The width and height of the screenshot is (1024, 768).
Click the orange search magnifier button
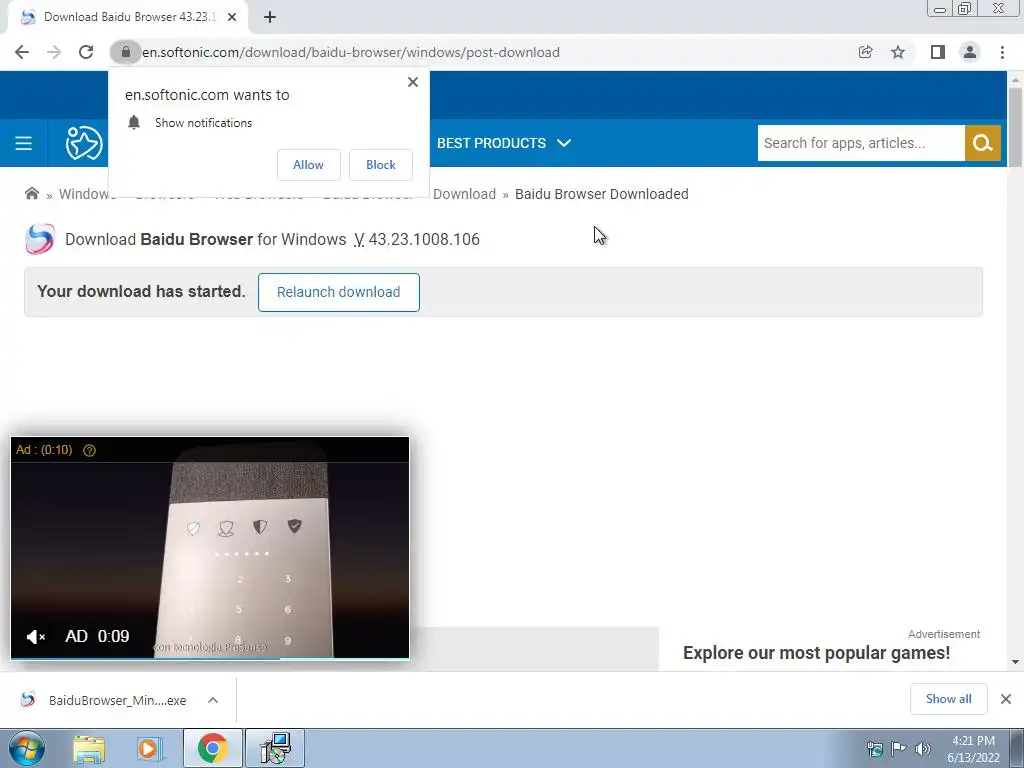tap(982, 143)
